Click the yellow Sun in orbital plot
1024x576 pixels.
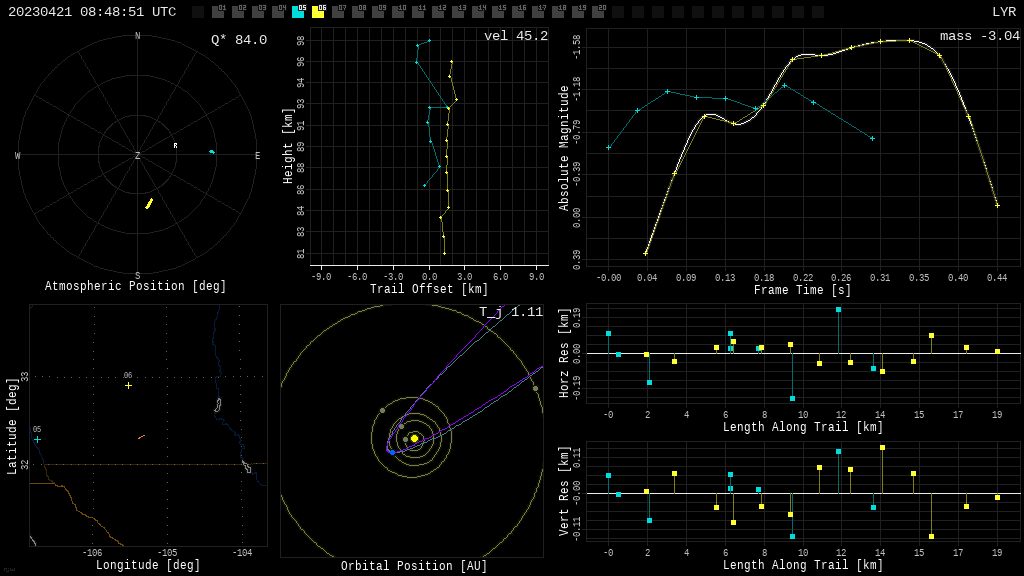tap(414, 438)
